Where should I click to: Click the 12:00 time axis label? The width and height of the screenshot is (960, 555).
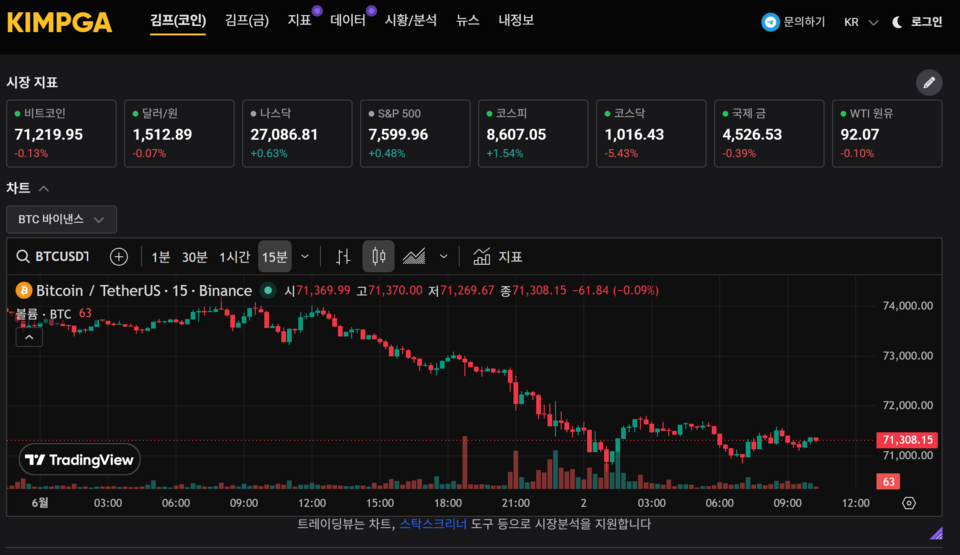pos(855,503)
